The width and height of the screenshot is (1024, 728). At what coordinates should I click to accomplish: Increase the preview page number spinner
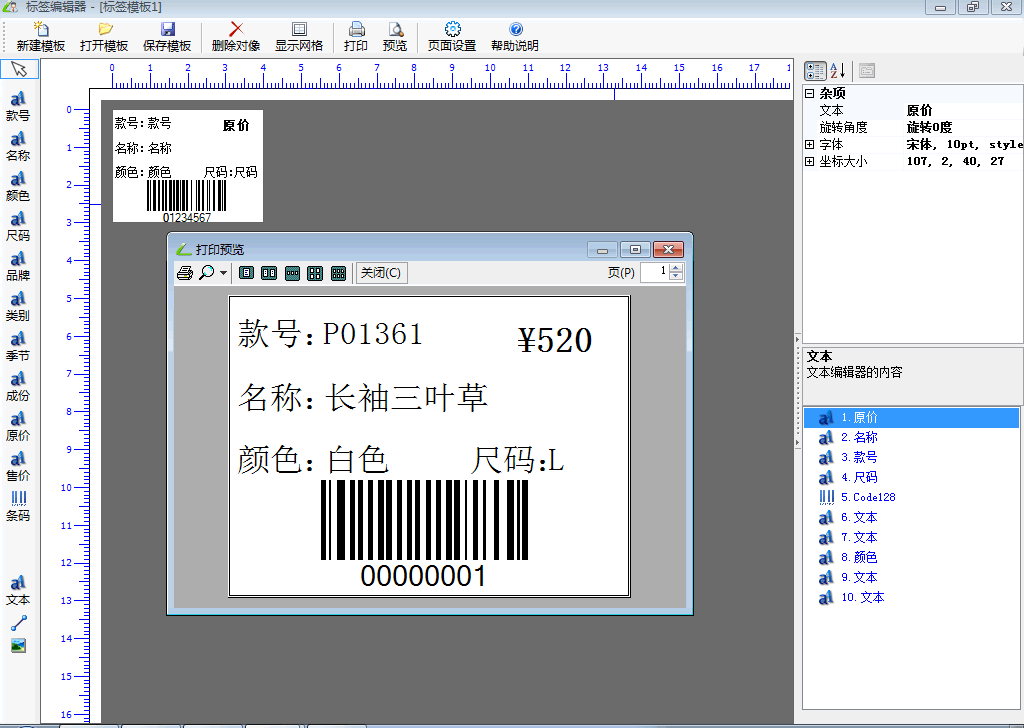(x=677, y=268)
